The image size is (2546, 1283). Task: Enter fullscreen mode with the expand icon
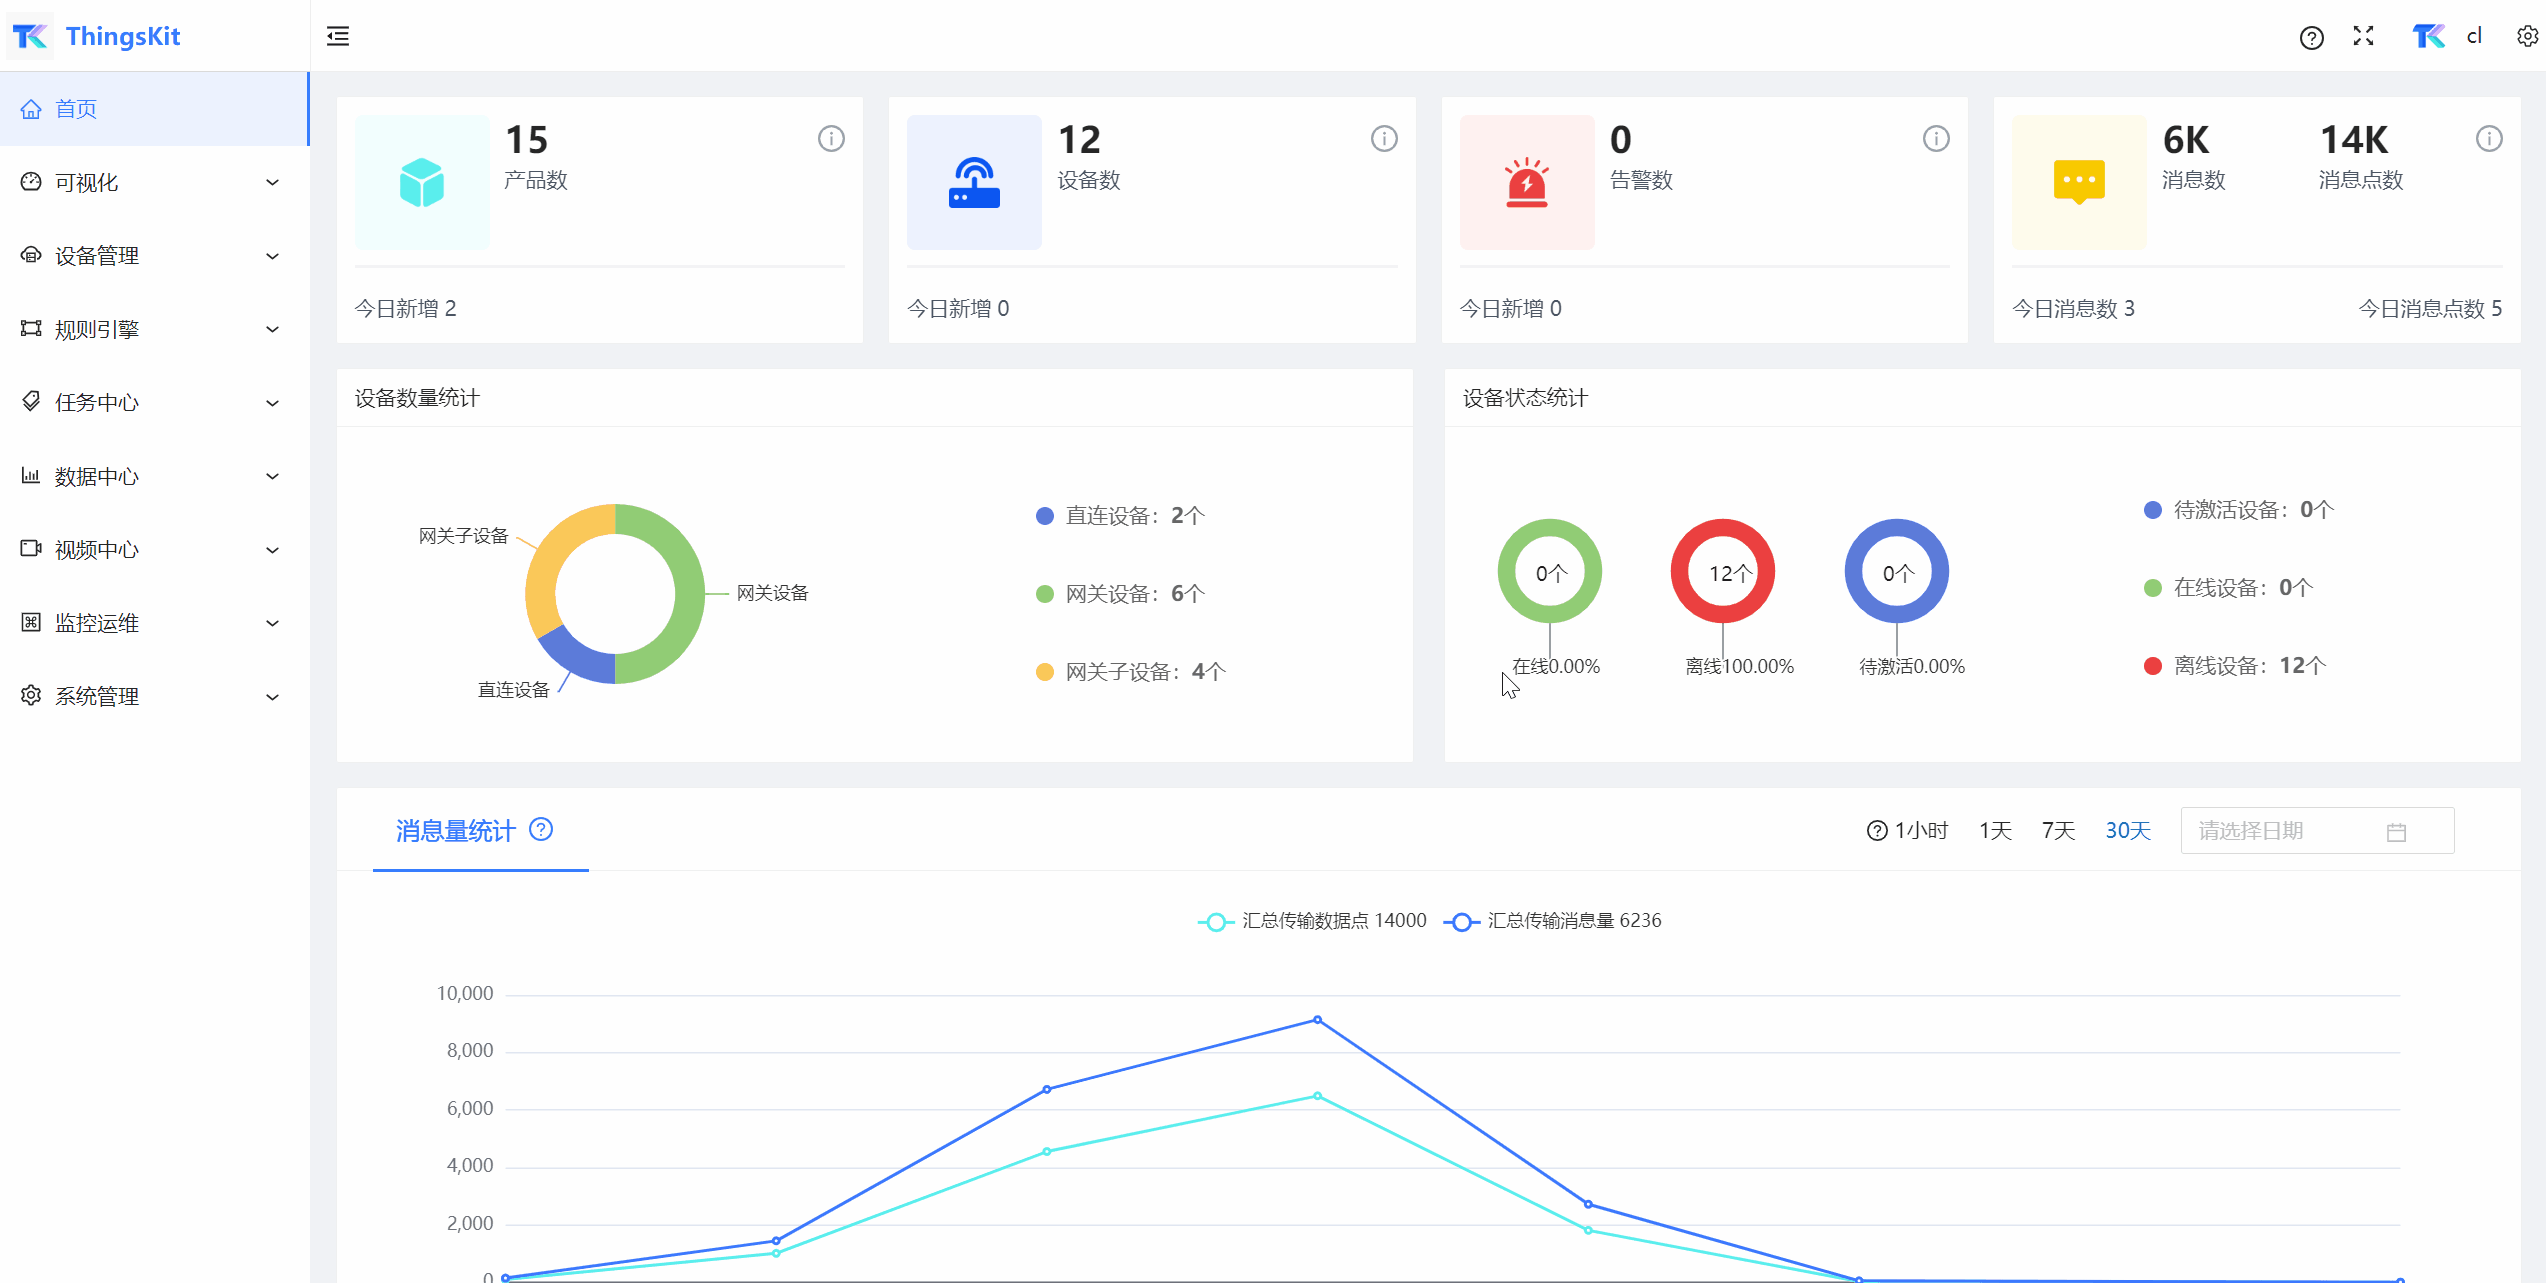click(2364, 37)
